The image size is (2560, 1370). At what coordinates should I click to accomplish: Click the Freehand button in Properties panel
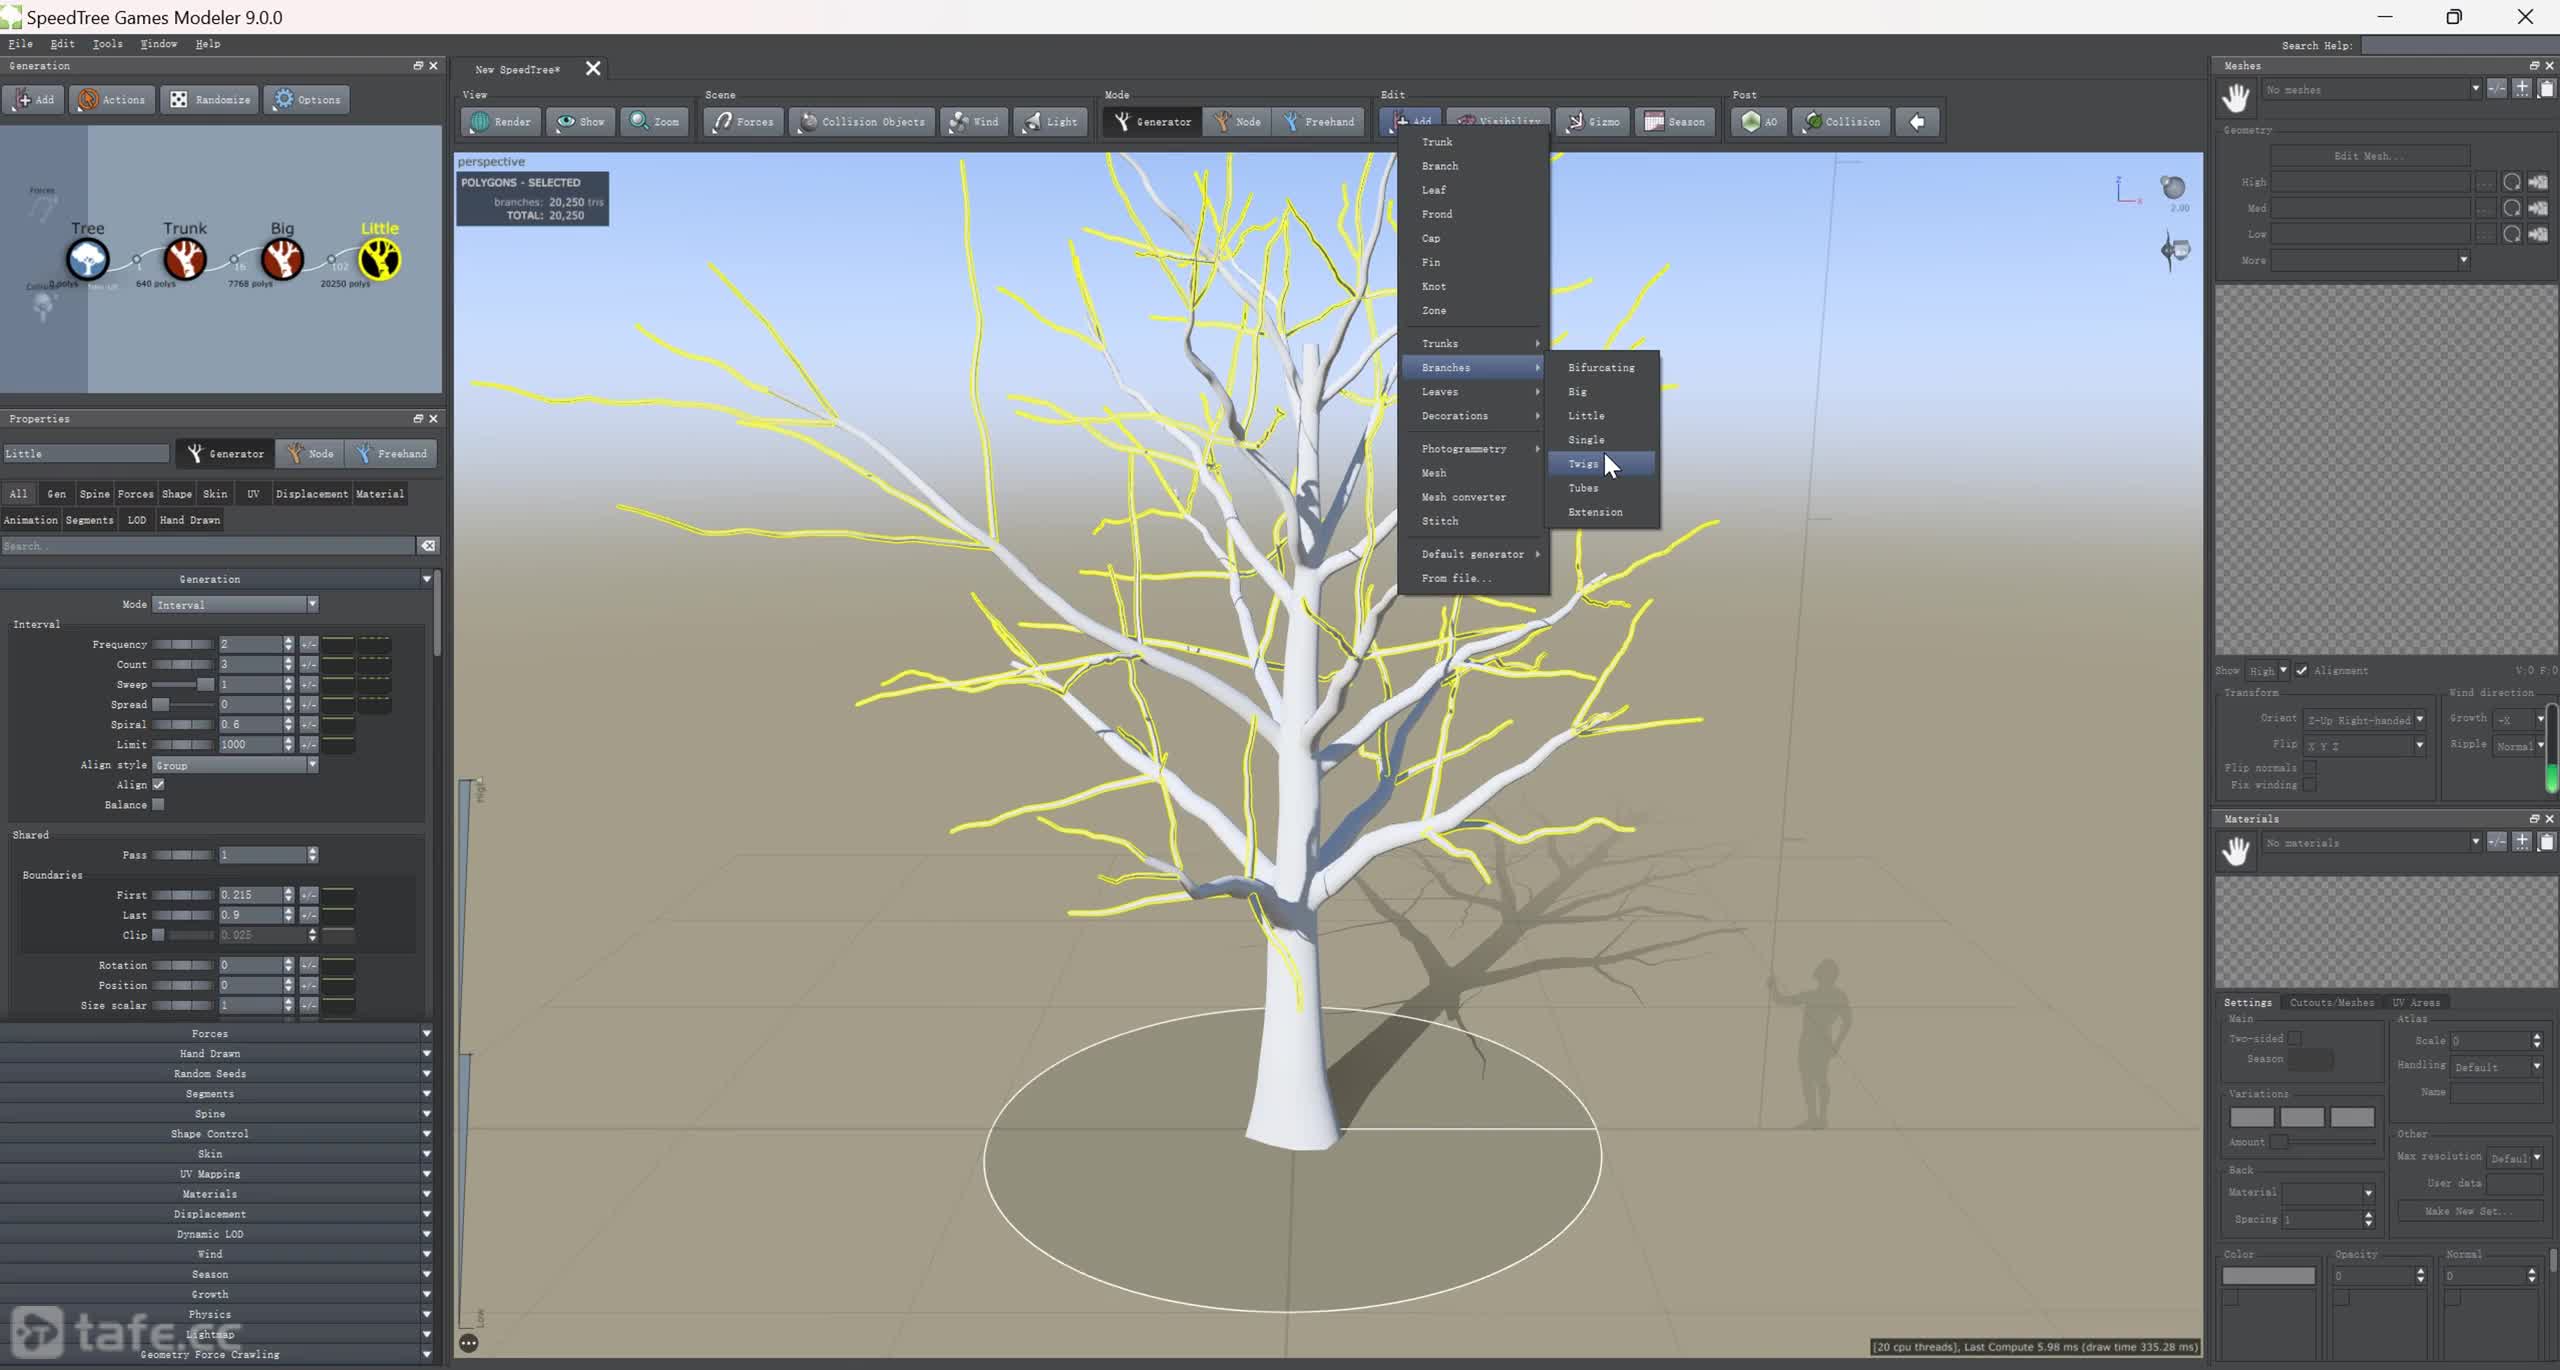point(391,454)
